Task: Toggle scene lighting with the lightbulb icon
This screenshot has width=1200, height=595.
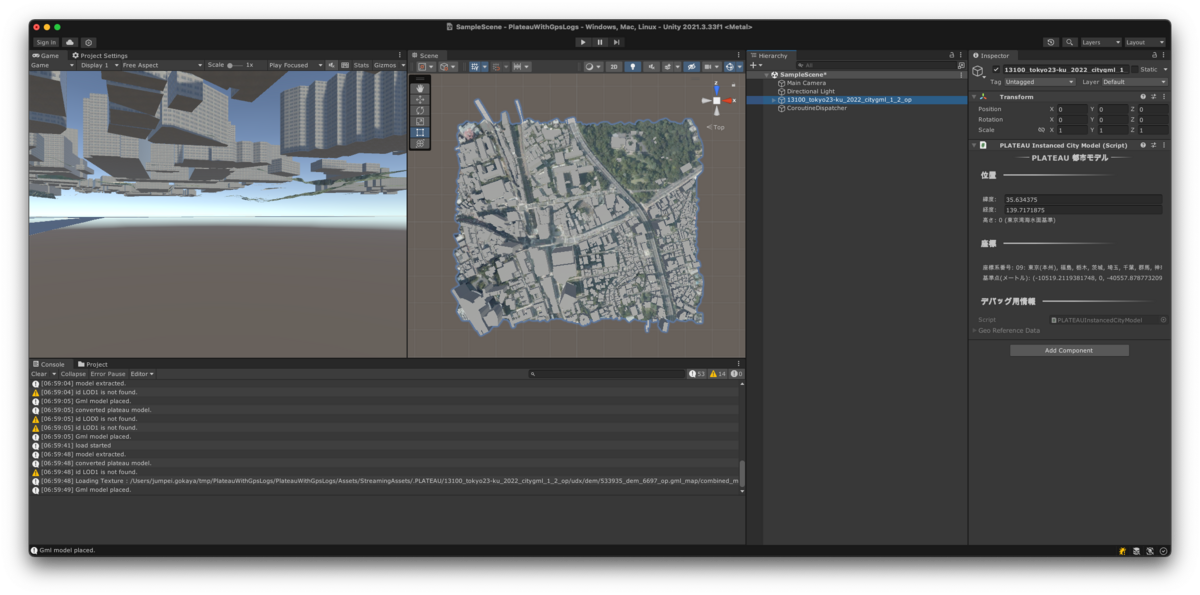Action: (632, 66)
